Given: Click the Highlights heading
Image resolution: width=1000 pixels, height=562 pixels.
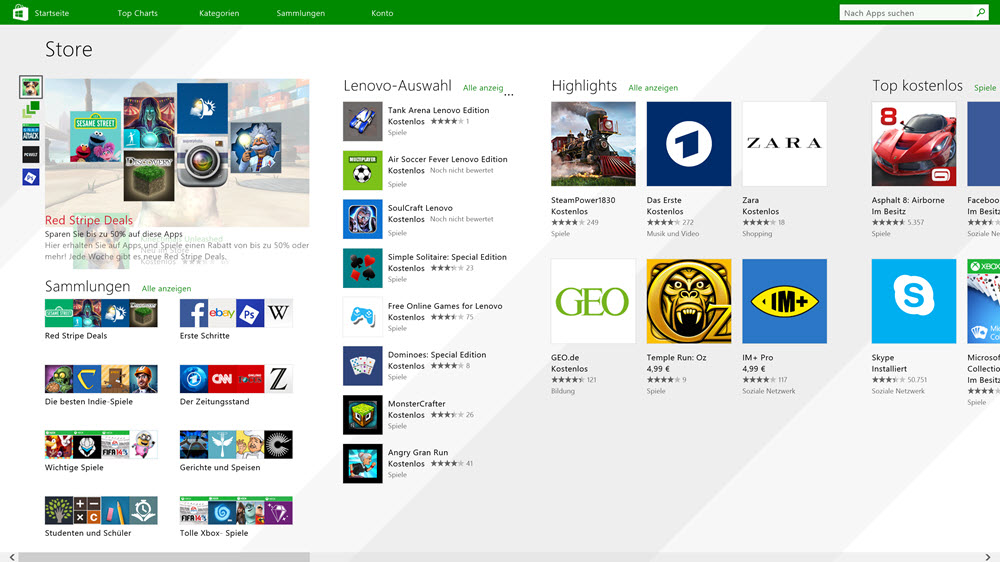Looking at the screenshot, I should click(x=584, y=85).
